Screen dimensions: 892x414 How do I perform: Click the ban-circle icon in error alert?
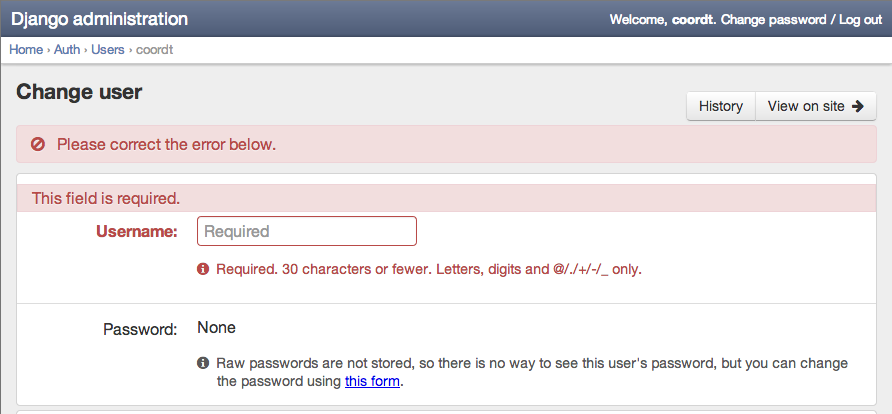coord(38,144)
